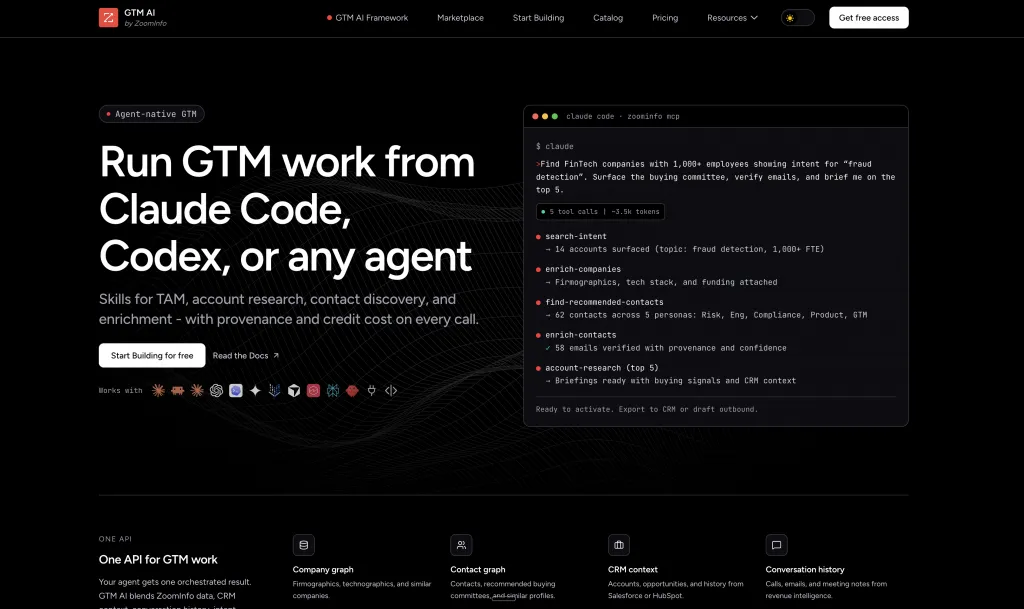Click the blue vertical bars integration icon
Screen dimensions: 1024x609
275,390
